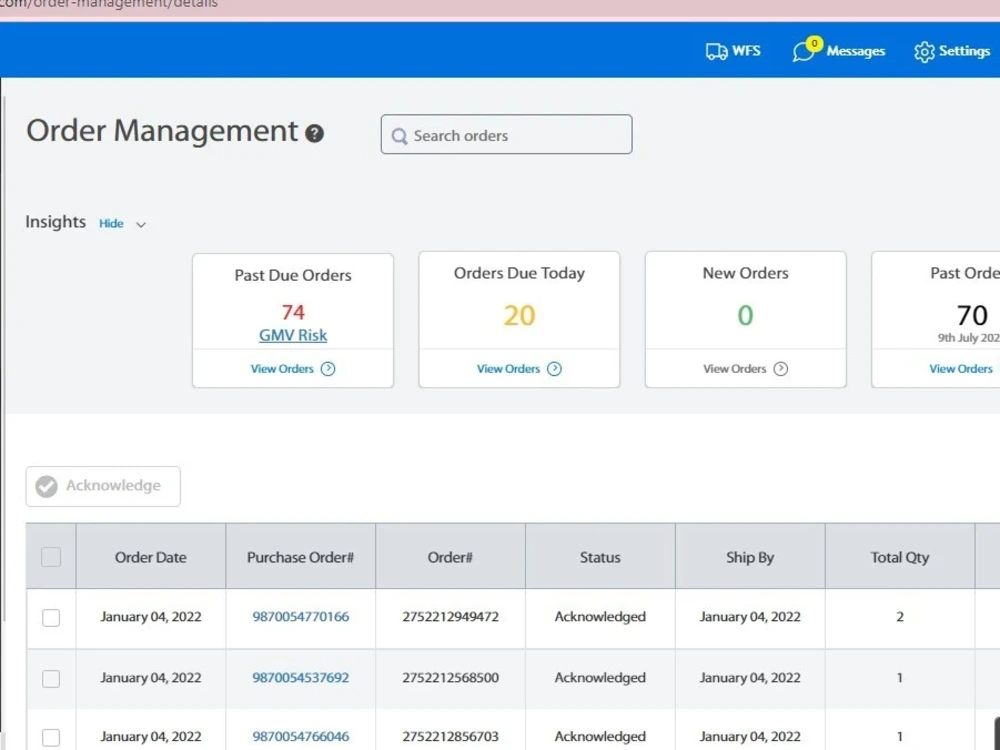The height and width of the screenshot is (750, 1000).
Task: Open purchase order 9870054770166
Action: point(299,617)
